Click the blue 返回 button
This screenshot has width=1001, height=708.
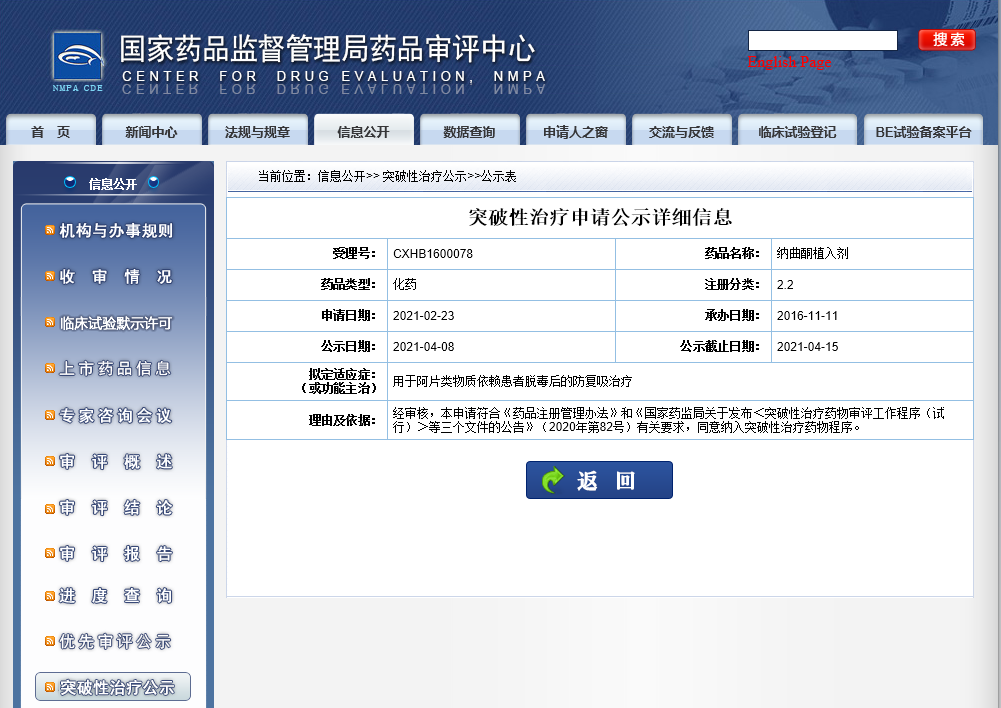click(x=599, y=480)
